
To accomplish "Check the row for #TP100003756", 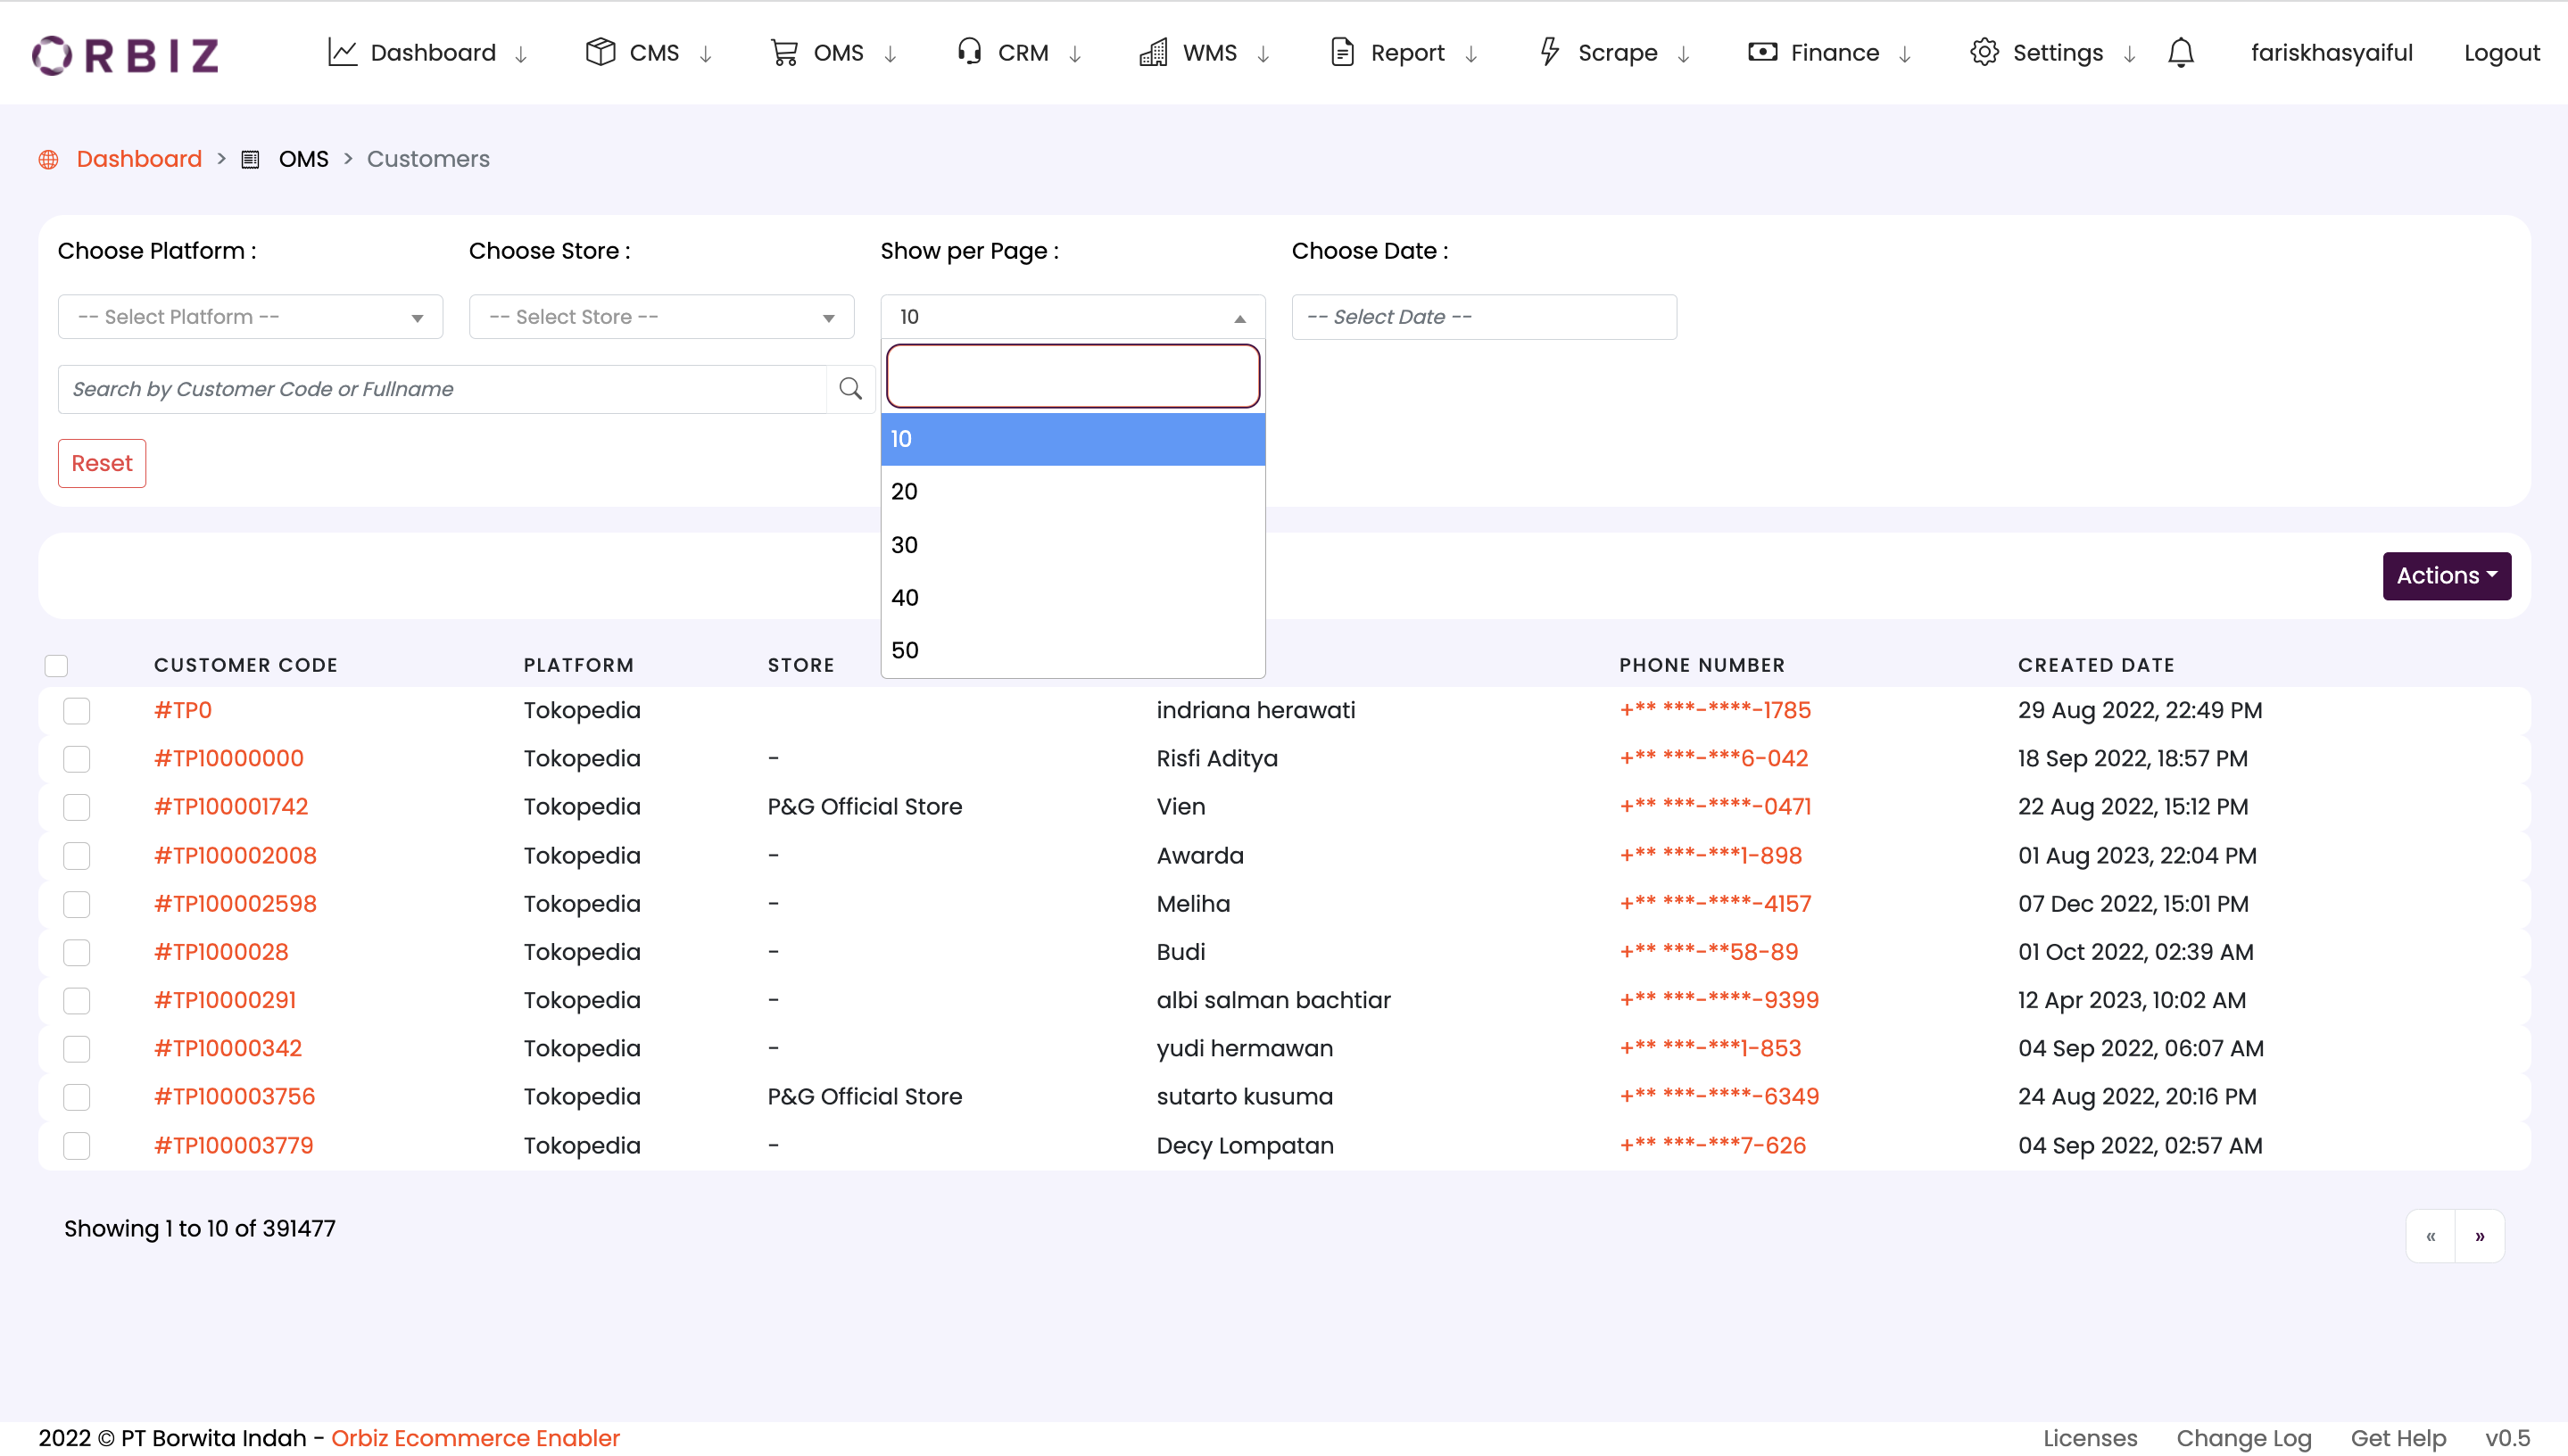I will click(77, 1097).
